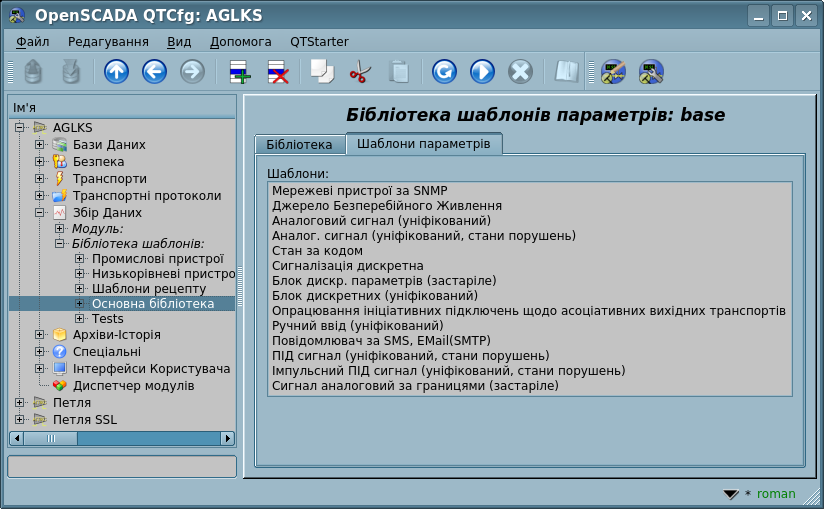824x509 pixels.
Task: Select Диспетчер модулів in the tree
Action: [x=132, y=386]
